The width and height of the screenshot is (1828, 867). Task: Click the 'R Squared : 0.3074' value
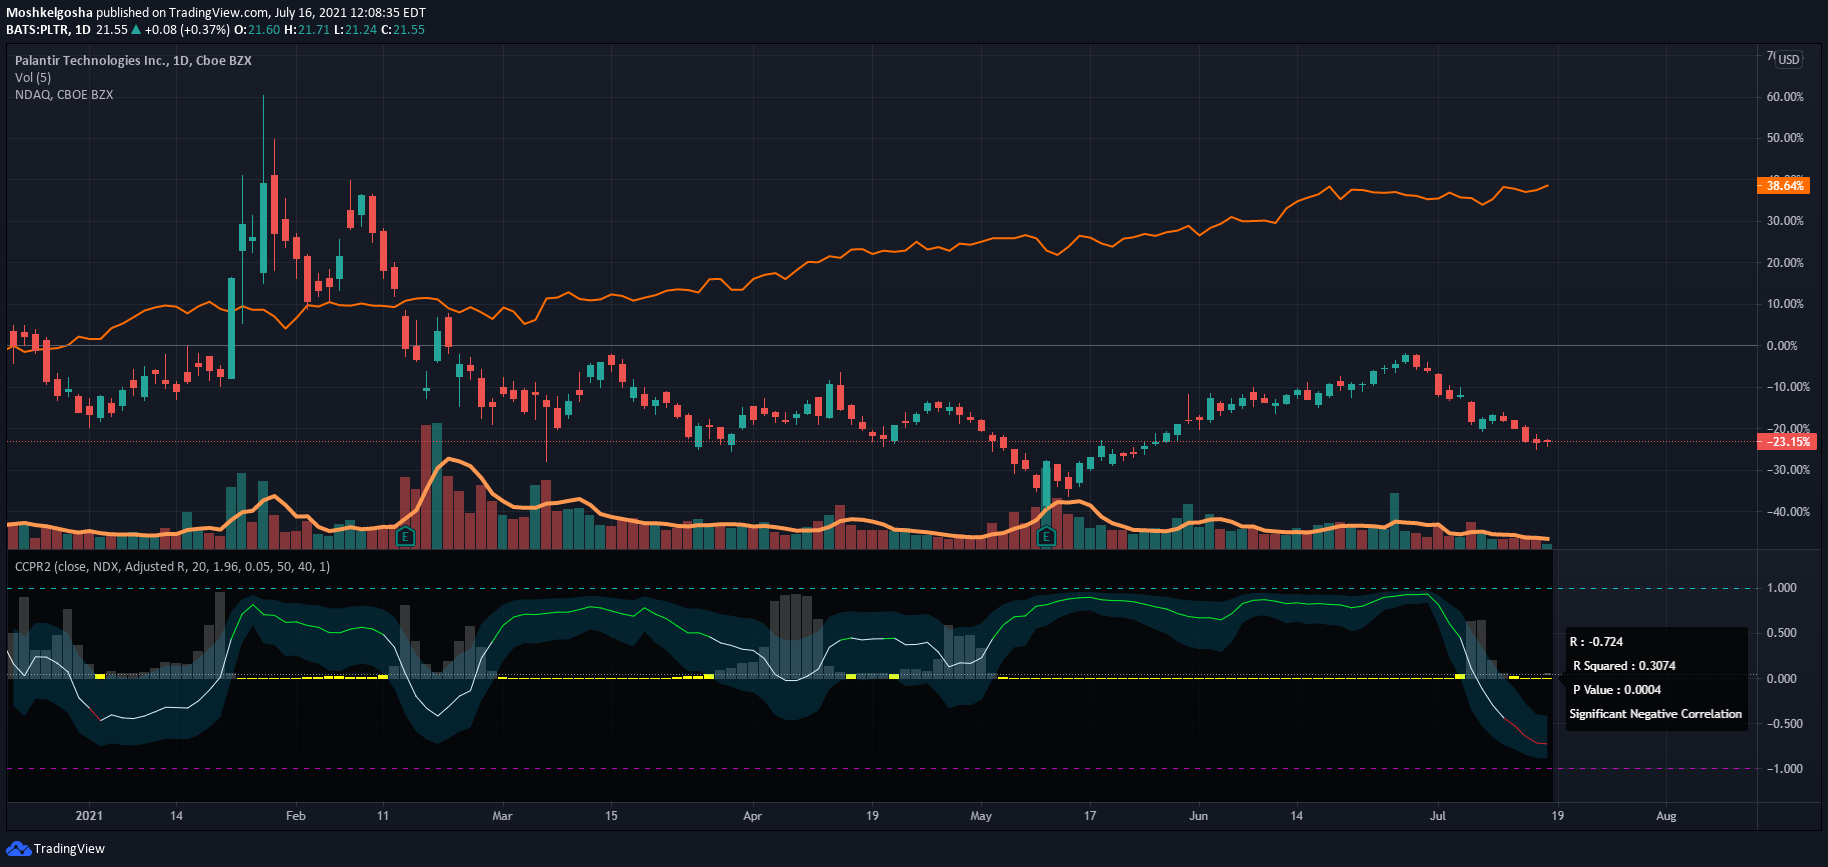pos(1624,666)
